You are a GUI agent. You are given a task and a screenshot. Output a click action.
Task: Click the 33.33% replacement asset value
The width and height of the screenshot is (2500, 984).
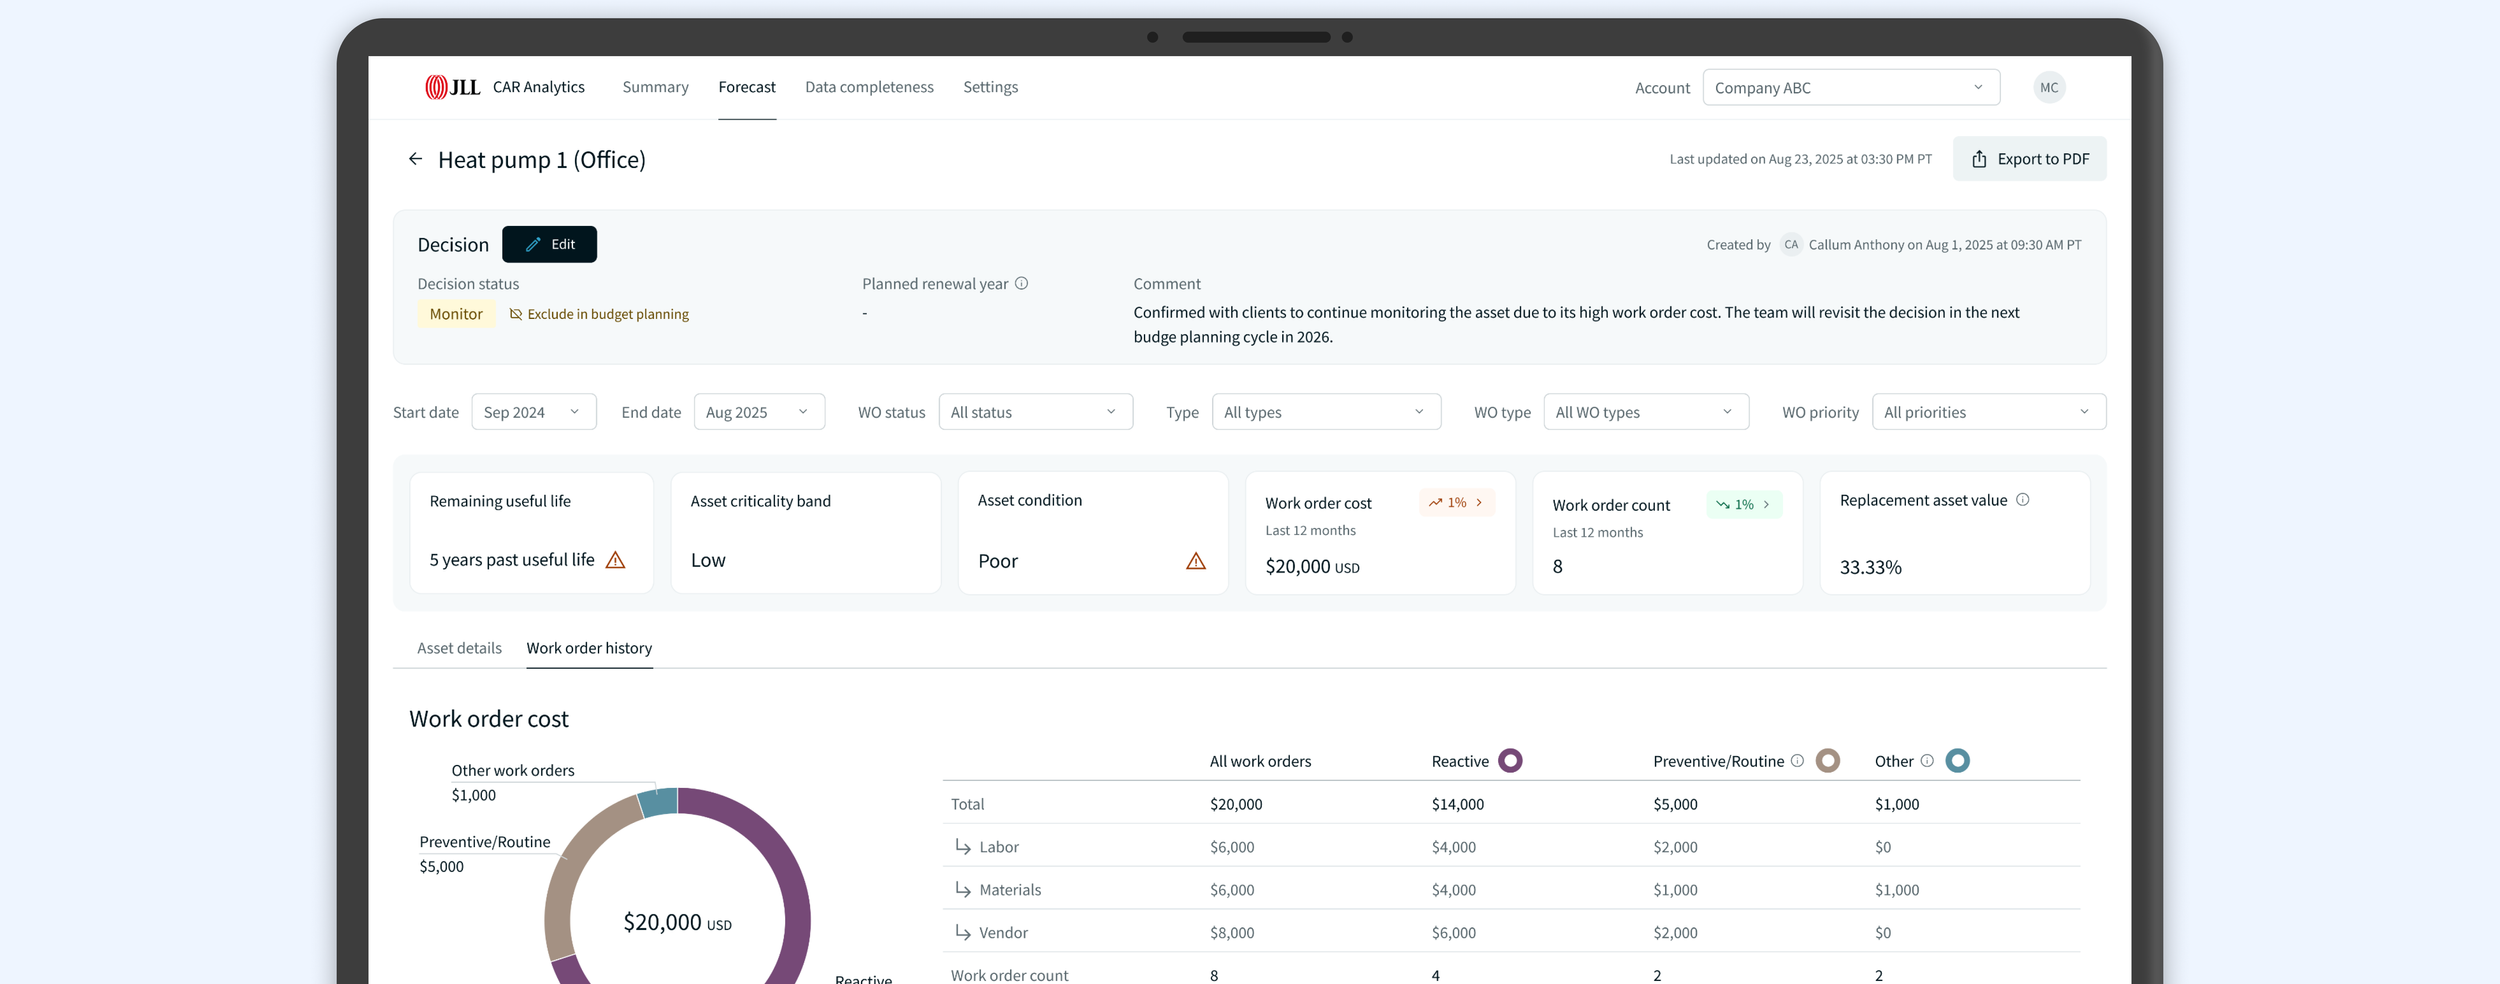coord(1870,567)
